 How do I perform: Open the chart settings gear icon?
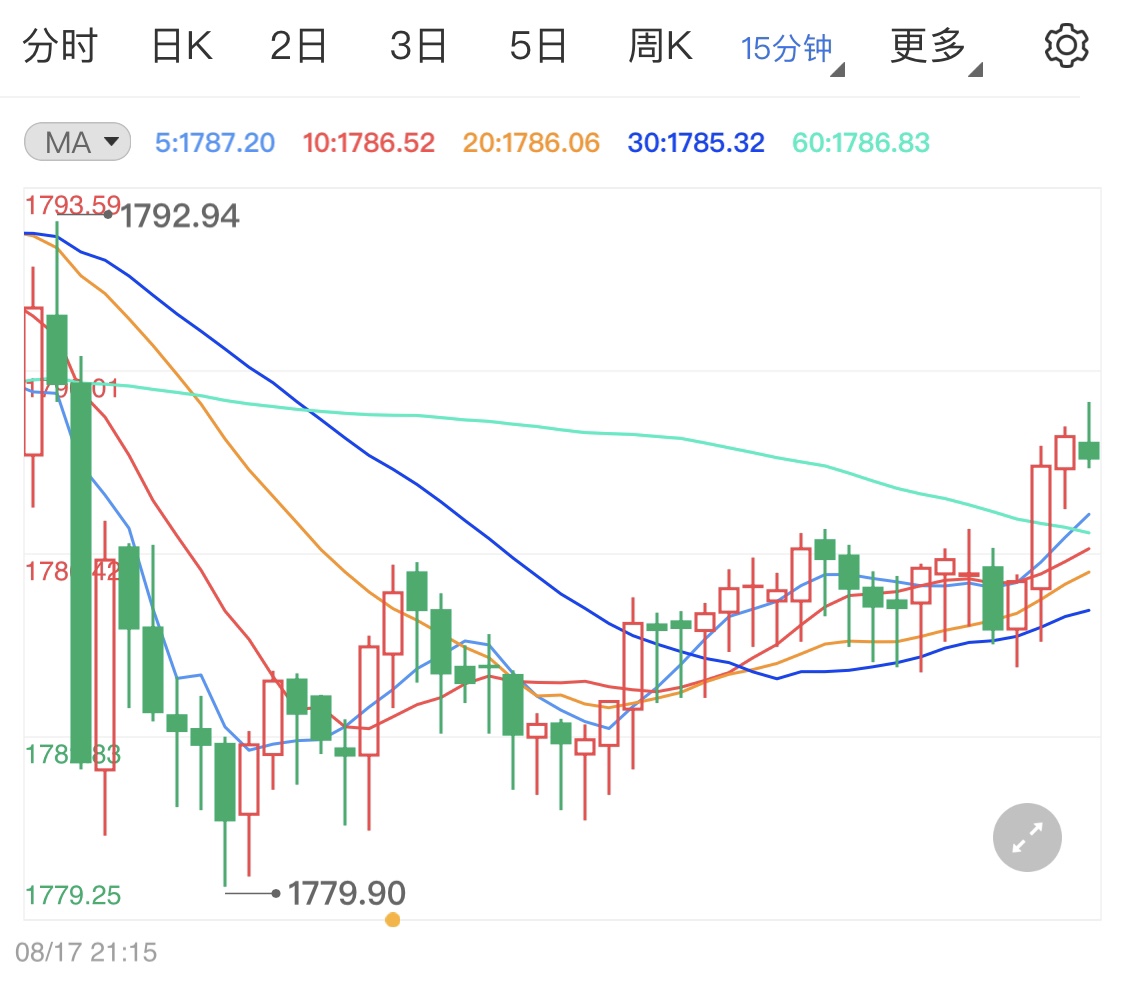pyautogui.click(x=1066, y=46)
